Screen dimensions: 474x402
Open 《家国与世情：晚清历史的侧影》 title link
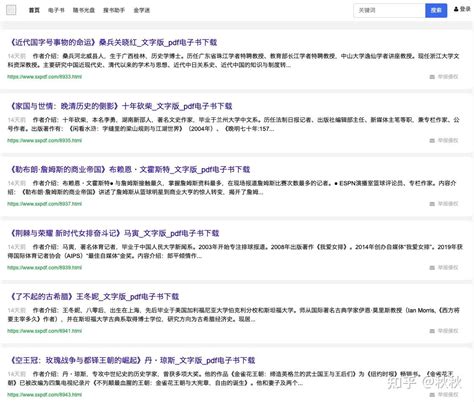(x=120, y=106)
